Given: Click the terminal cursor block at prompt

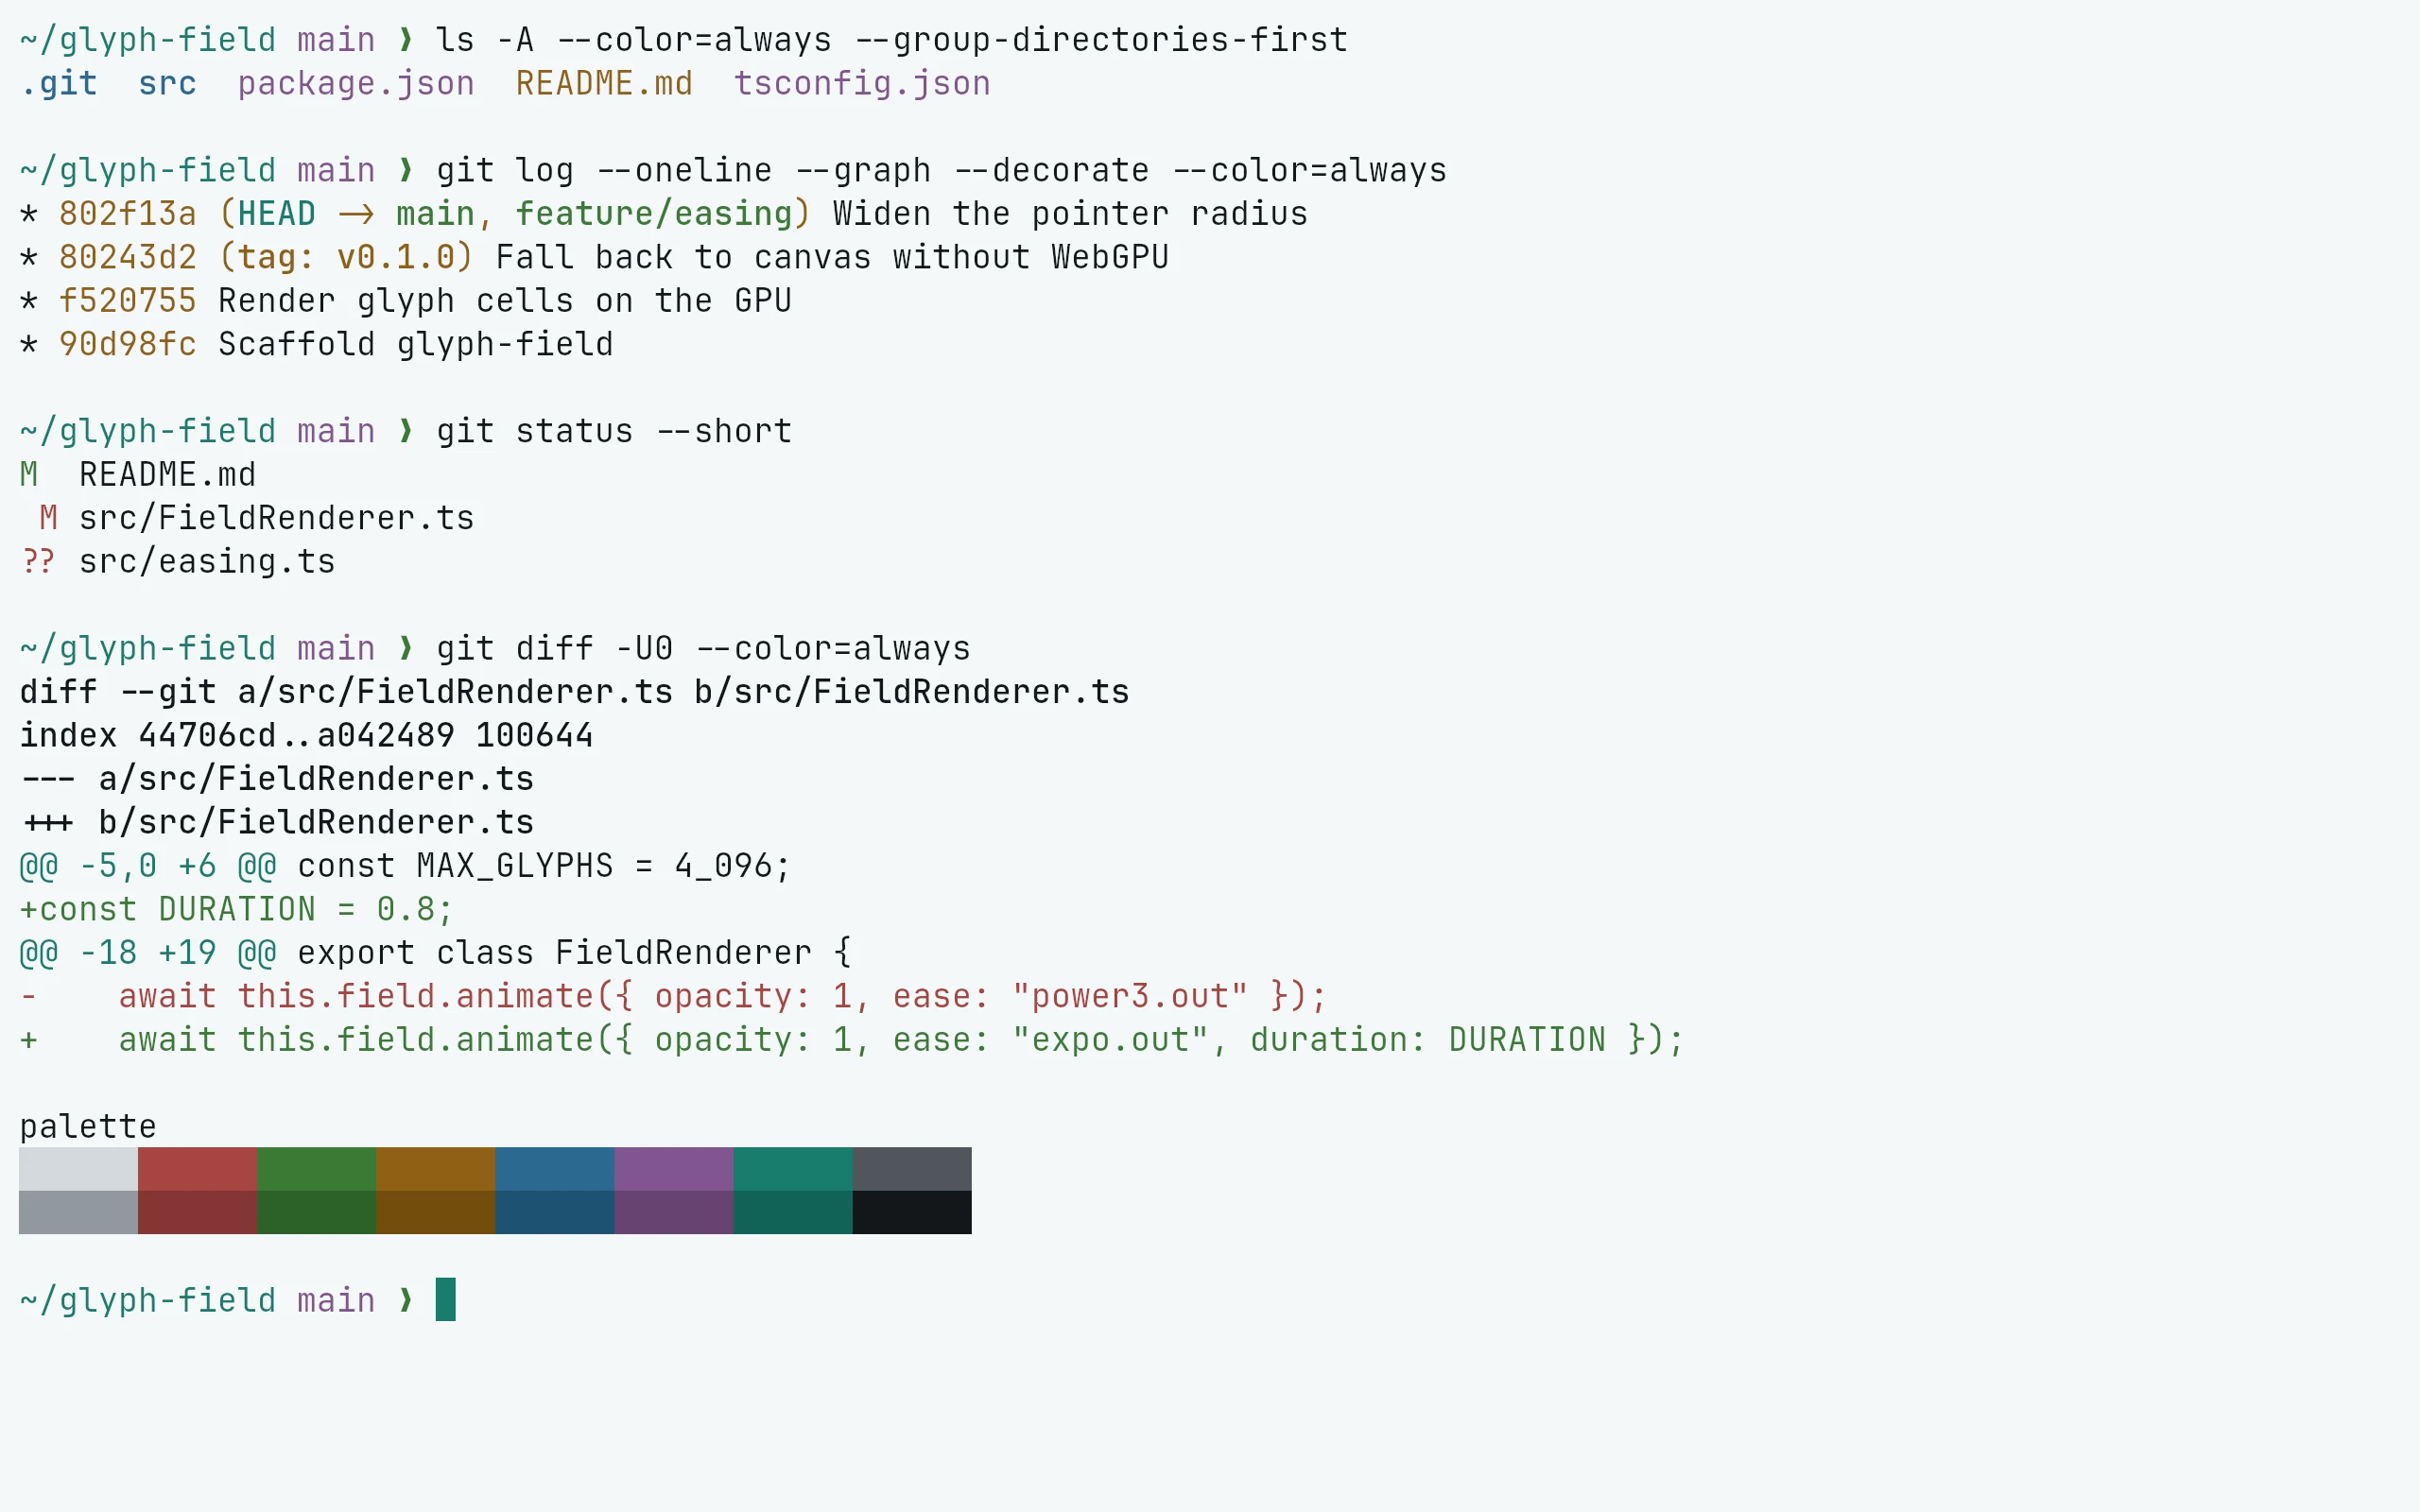Looking at the screenshot, I should (x=446, y=1300).
